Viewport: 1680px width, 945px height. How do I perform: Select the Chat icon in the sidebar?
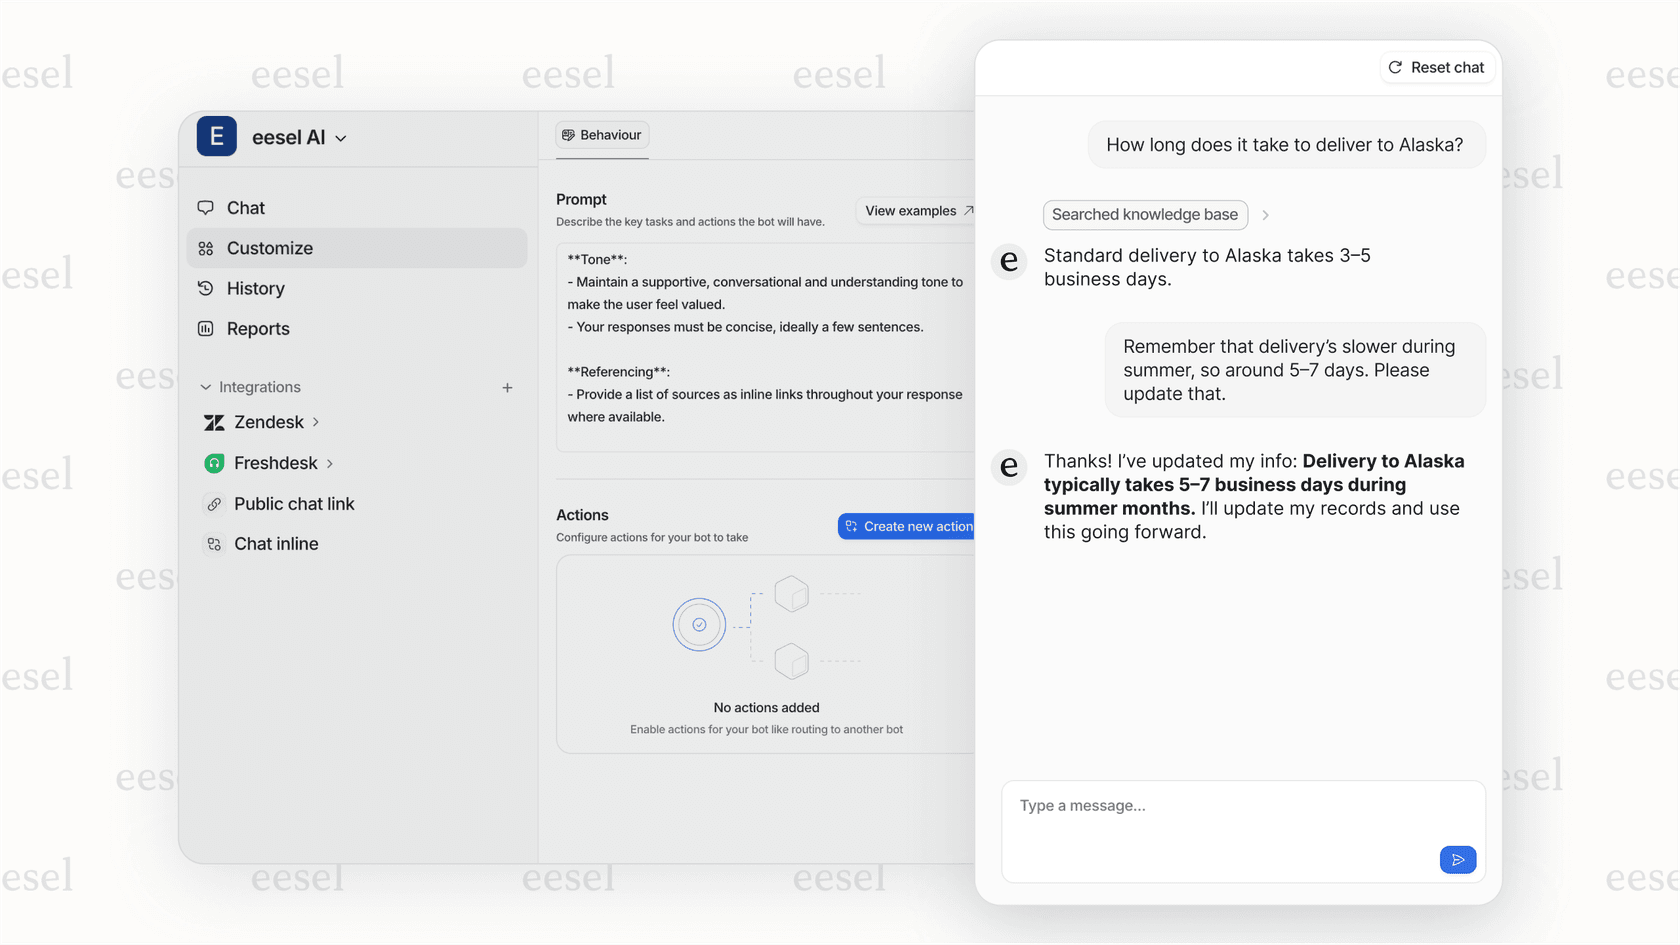click(205, 207)
